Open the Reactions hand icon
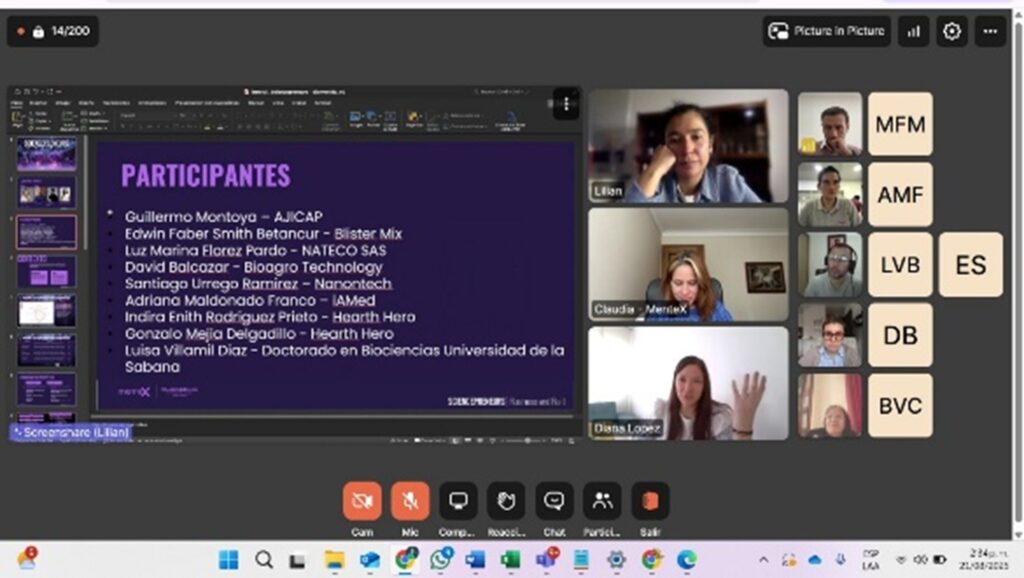Screen dimensions: 1024x578 506,501
